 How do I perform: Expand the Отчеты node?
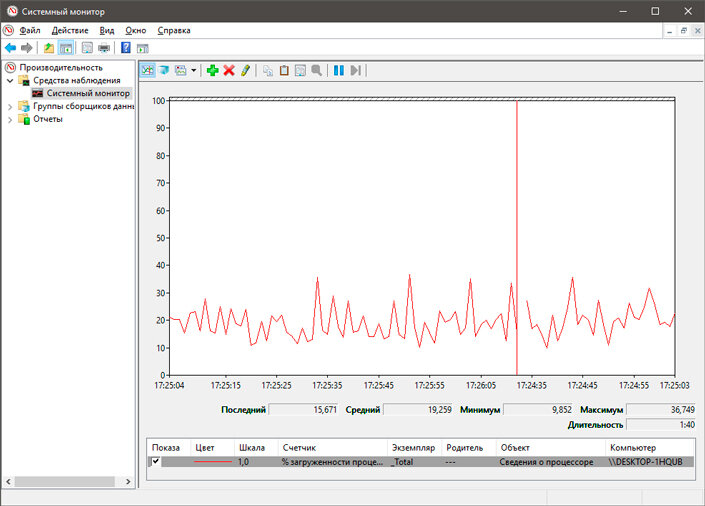tap(10, 120)
